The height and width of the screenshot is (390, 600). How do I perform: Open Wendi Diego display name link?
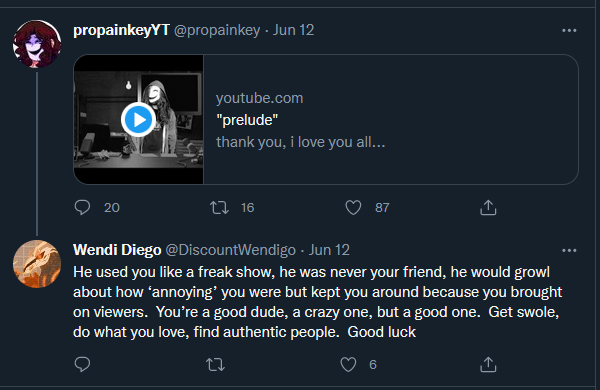[x=117, y=250]
